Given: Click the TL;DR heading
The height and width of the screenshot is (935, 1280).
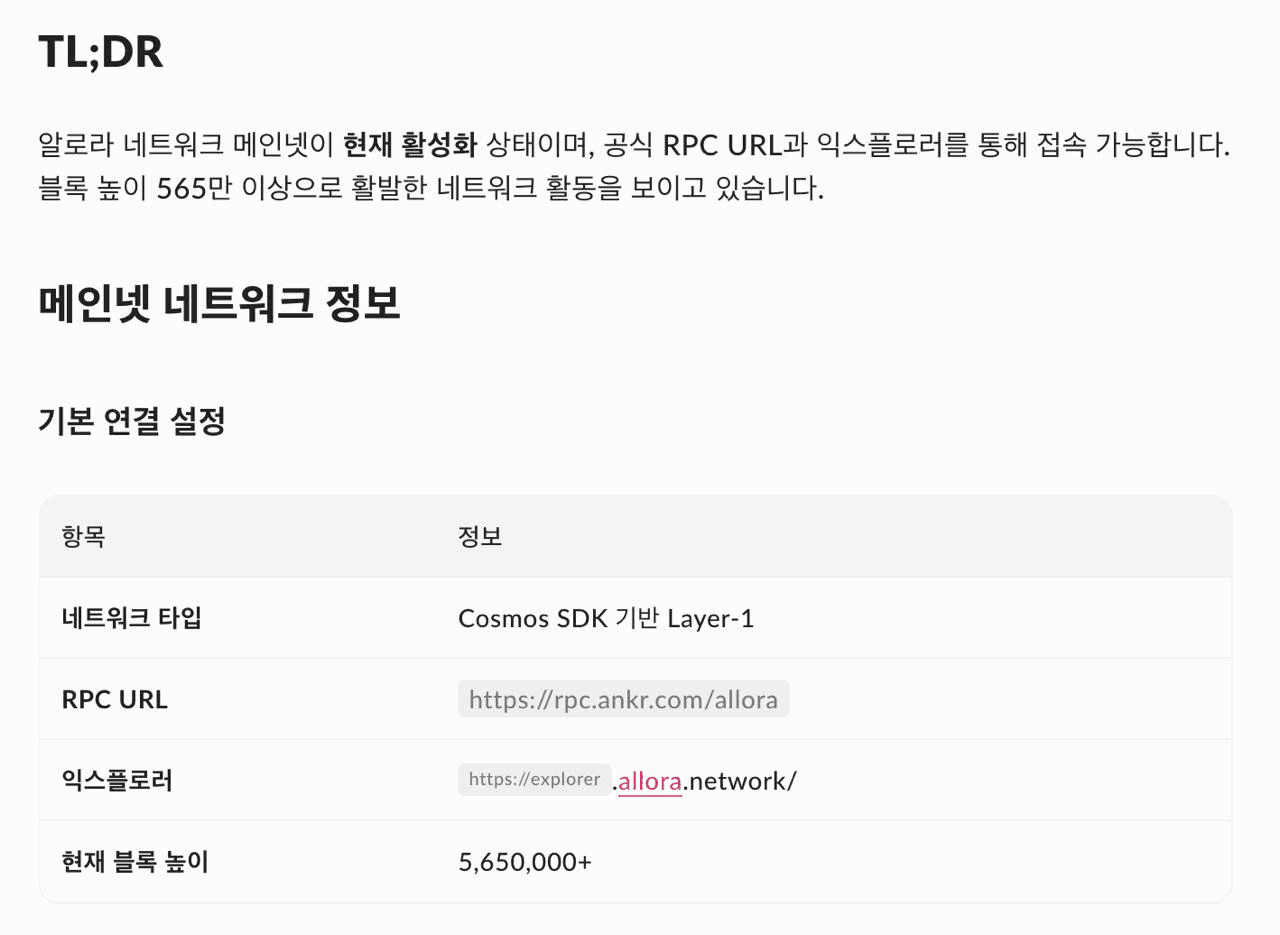Looking at the screenshot, I should [x=100, y=51].
